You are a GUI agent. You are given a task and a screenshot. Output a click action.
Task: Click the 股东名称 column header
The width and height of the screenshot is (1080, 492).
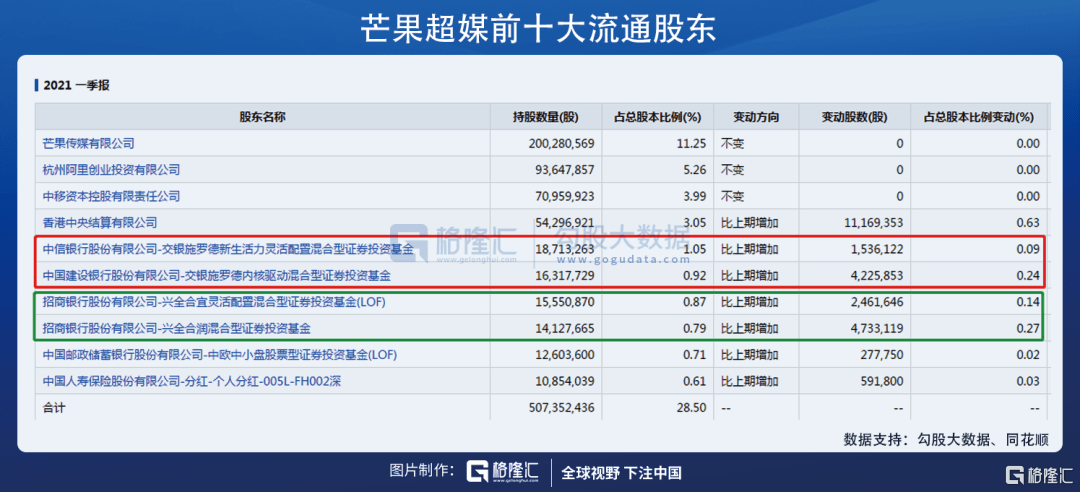tap(262, 117)
